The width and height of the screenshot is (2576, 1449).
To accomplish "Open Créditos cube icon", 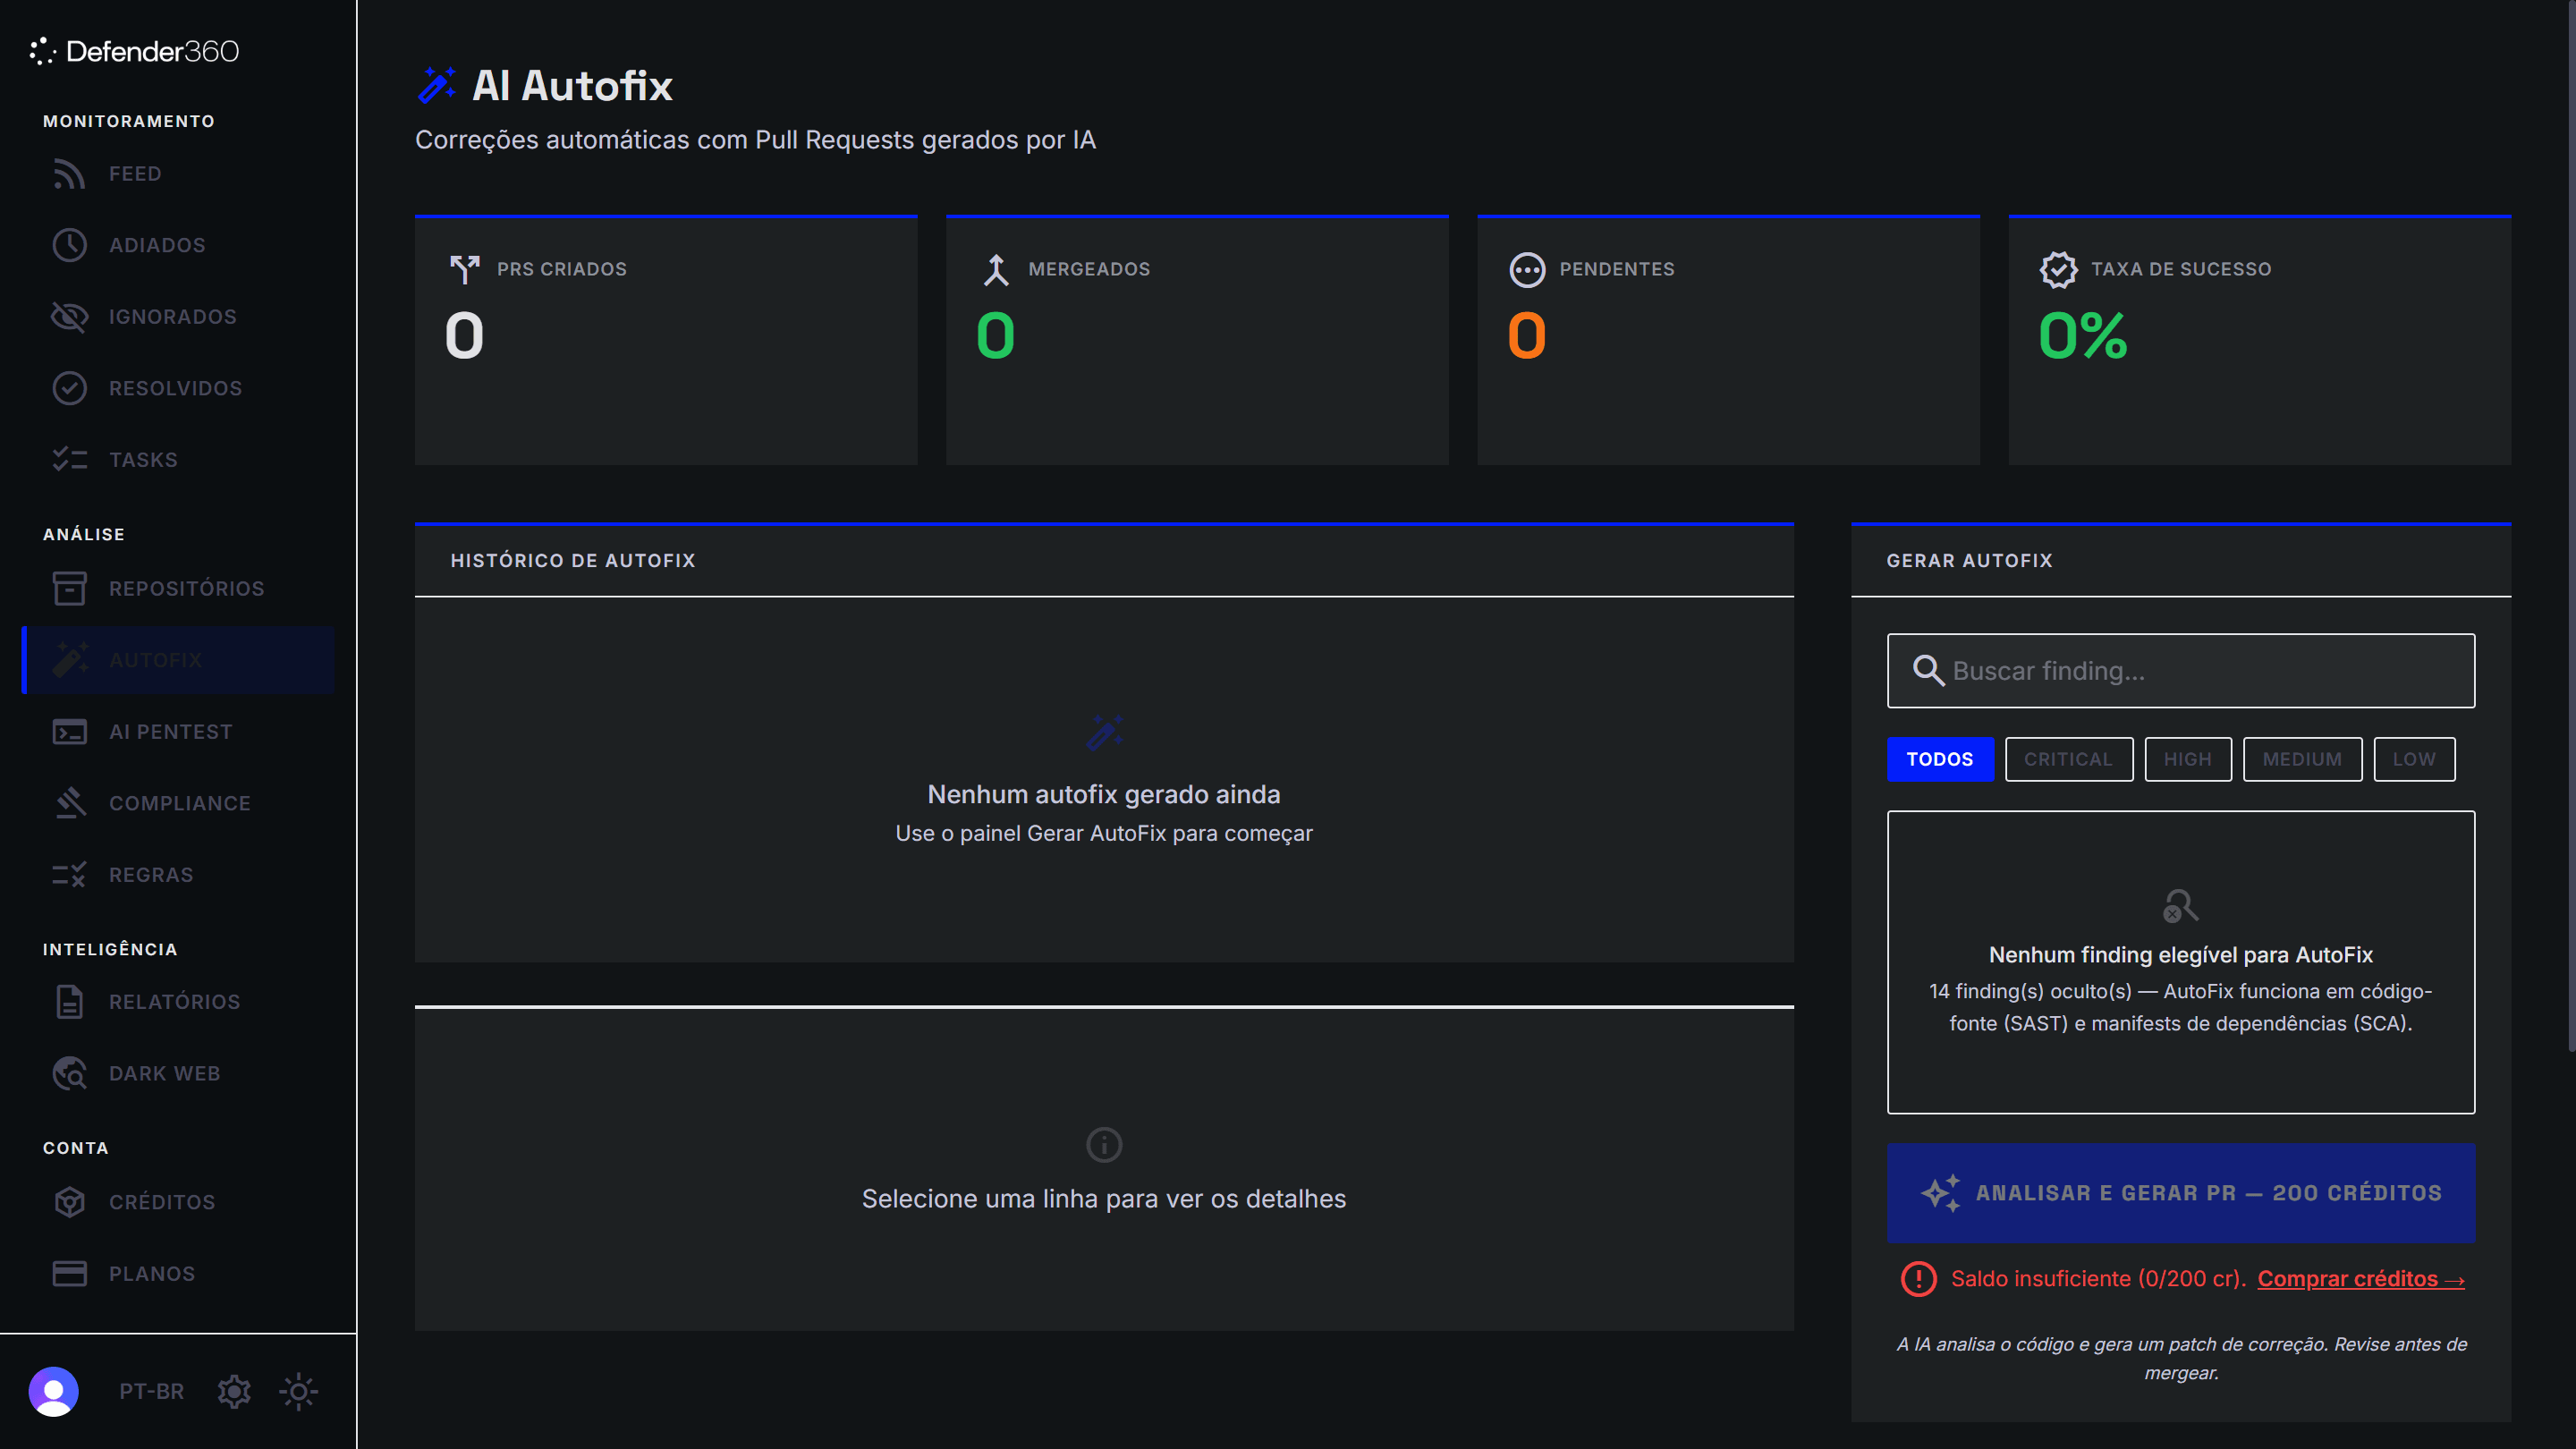I will [69, 1202].
